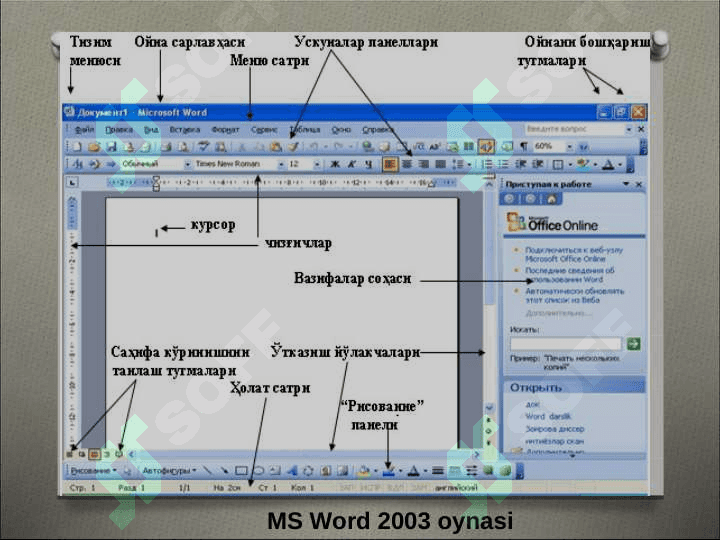
Task: Open Последние сведения об использовании Word link
Action: point(569,275)
